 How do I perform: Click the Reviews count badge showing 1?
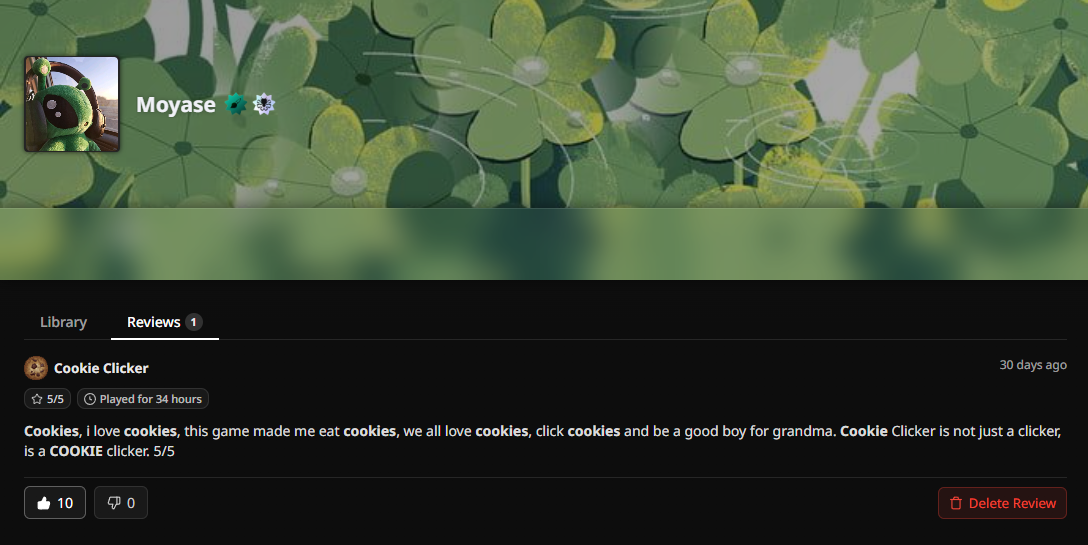(x=194, y=322)
